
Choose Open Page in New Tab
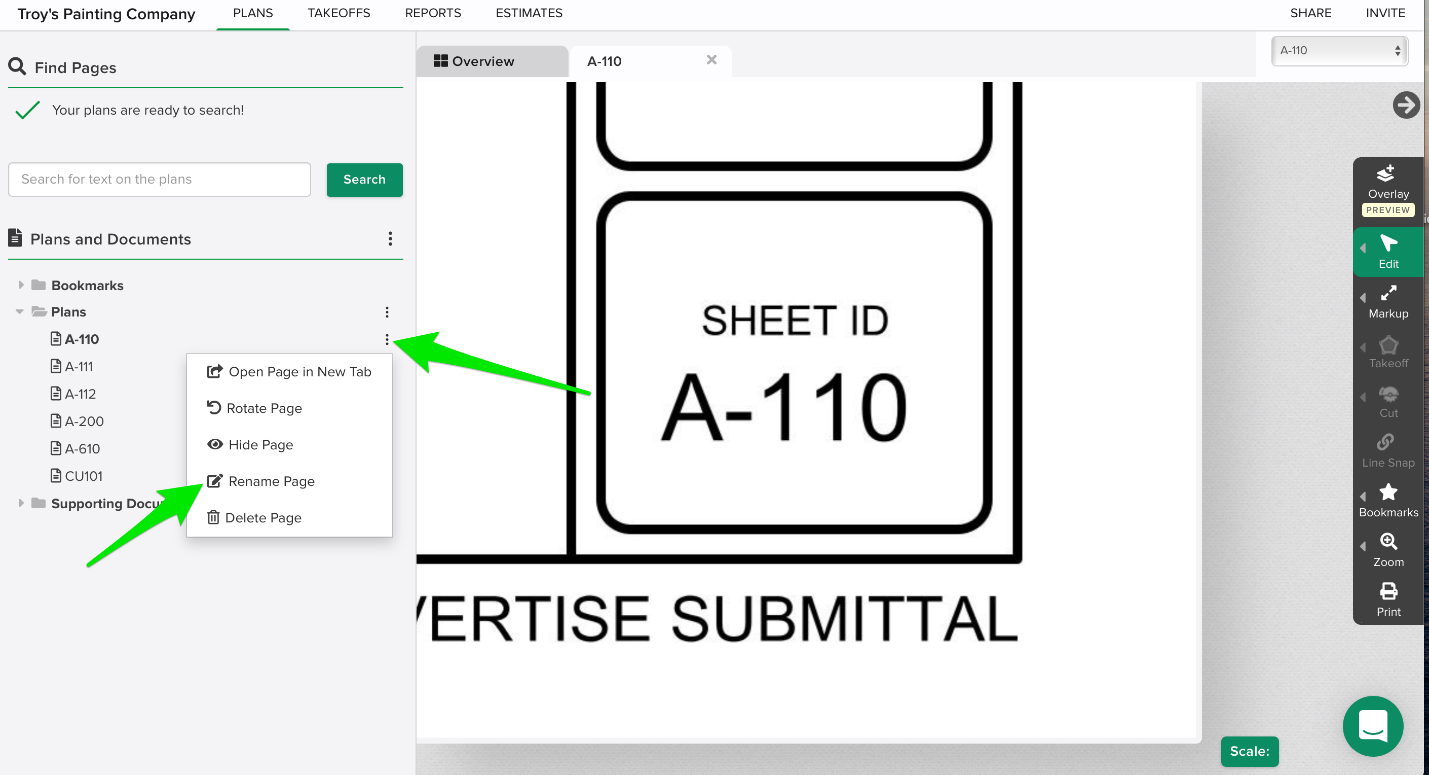289,372
